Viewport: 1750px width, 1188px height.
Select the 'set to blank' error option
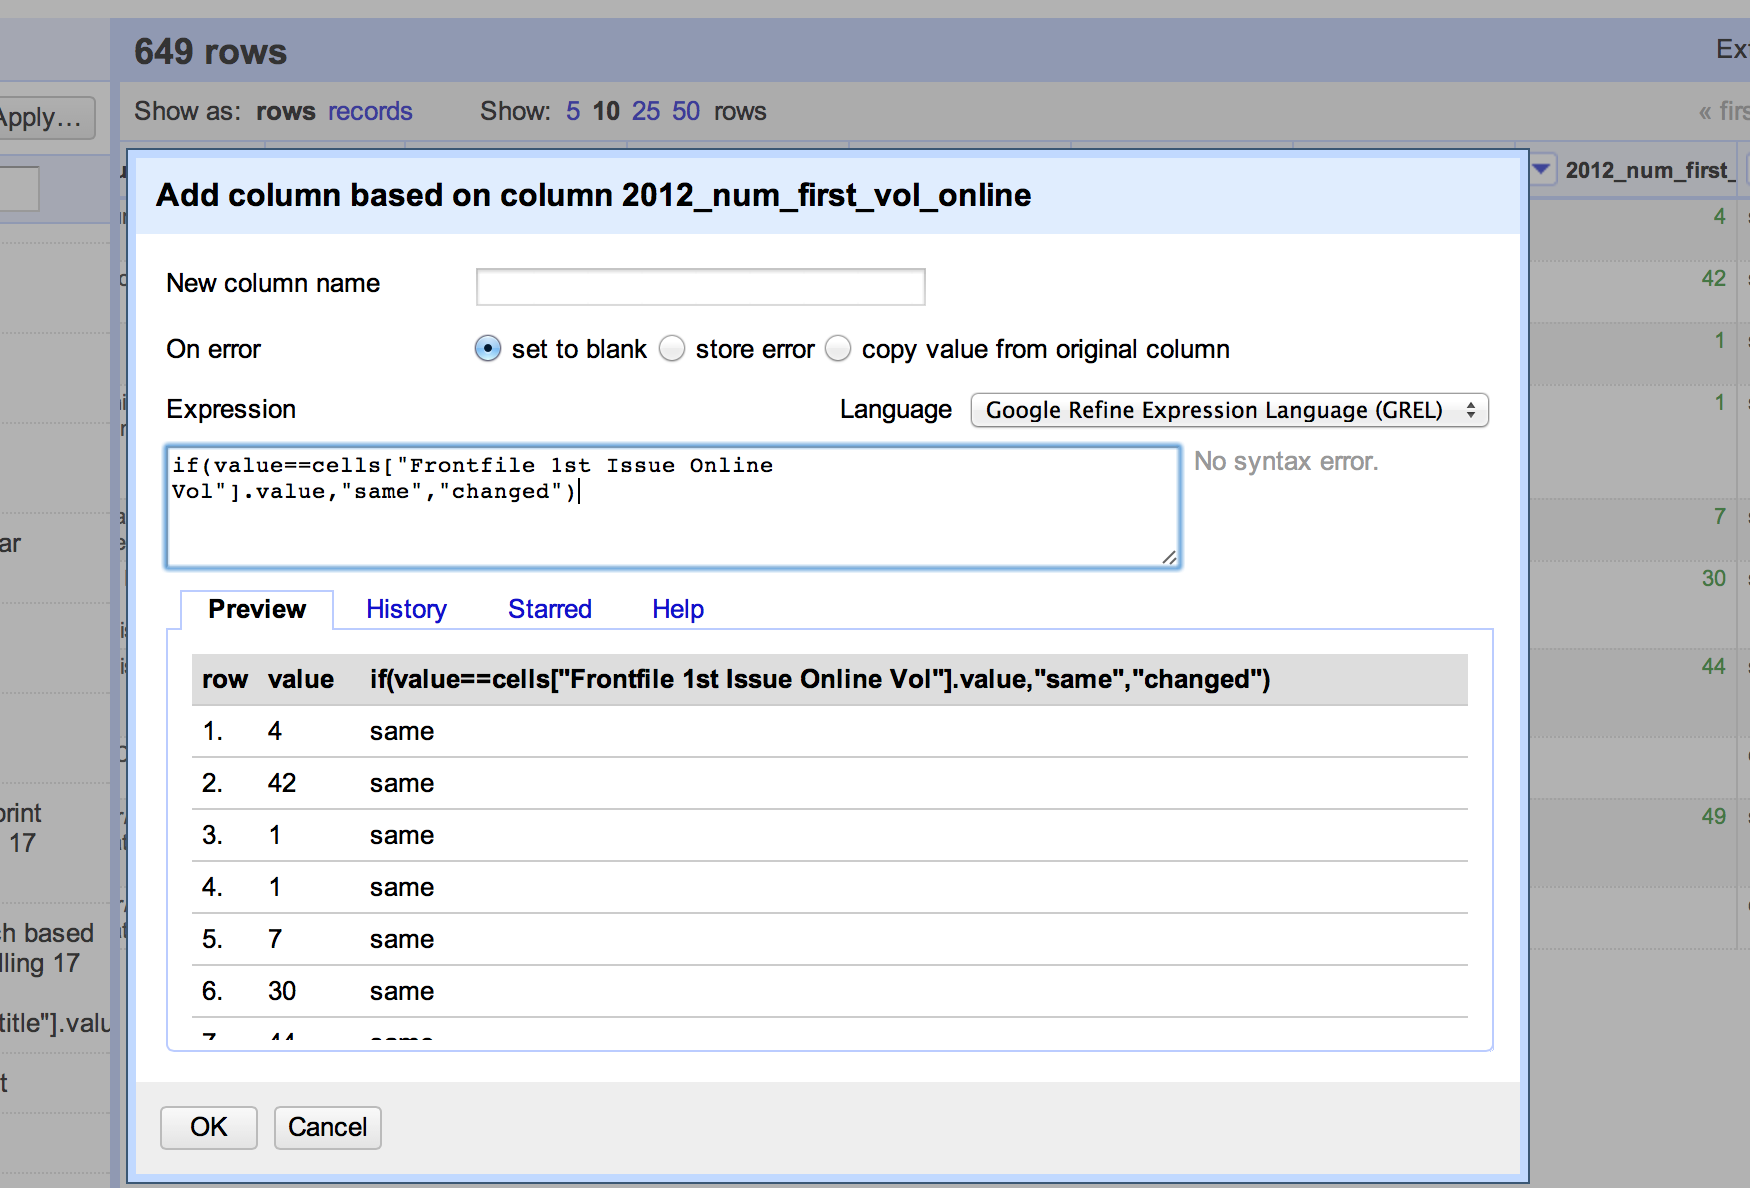[x=487, y=349]
